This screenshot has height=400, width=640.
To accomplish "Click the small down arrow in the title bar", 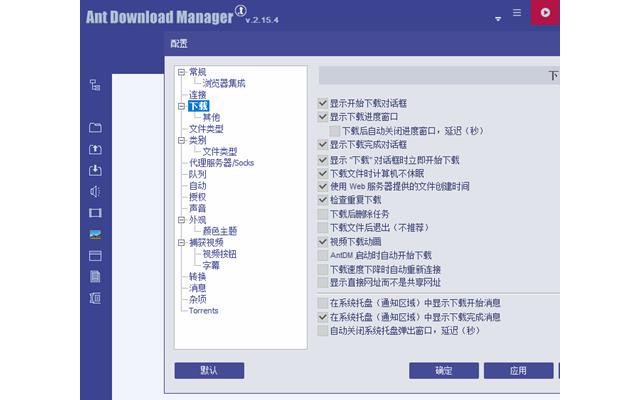I will [x=498, y=19].
